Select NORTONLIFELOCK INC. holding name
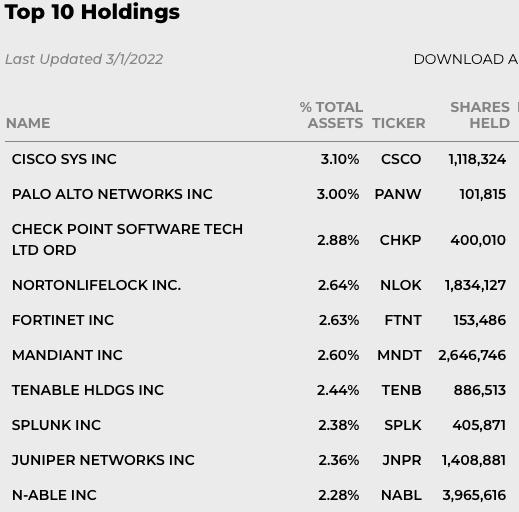Screen dimensions: 519x512 coord(96,285)
